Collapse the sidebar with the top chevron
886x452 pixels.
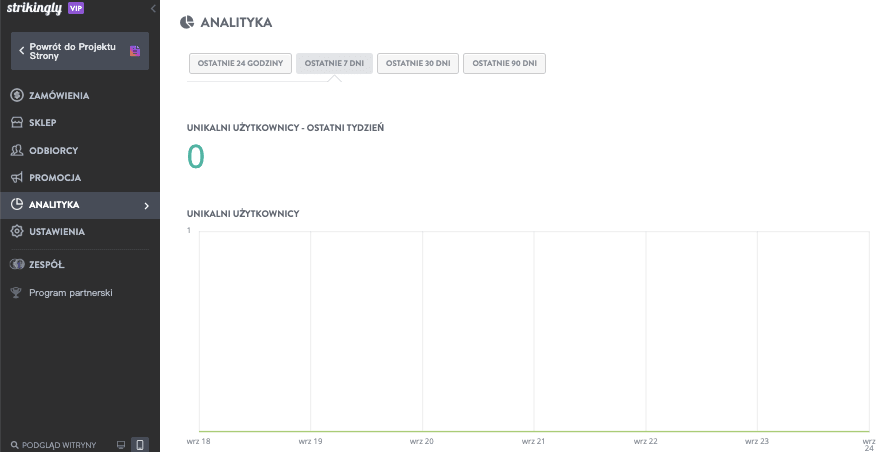[x=153, y=8]
